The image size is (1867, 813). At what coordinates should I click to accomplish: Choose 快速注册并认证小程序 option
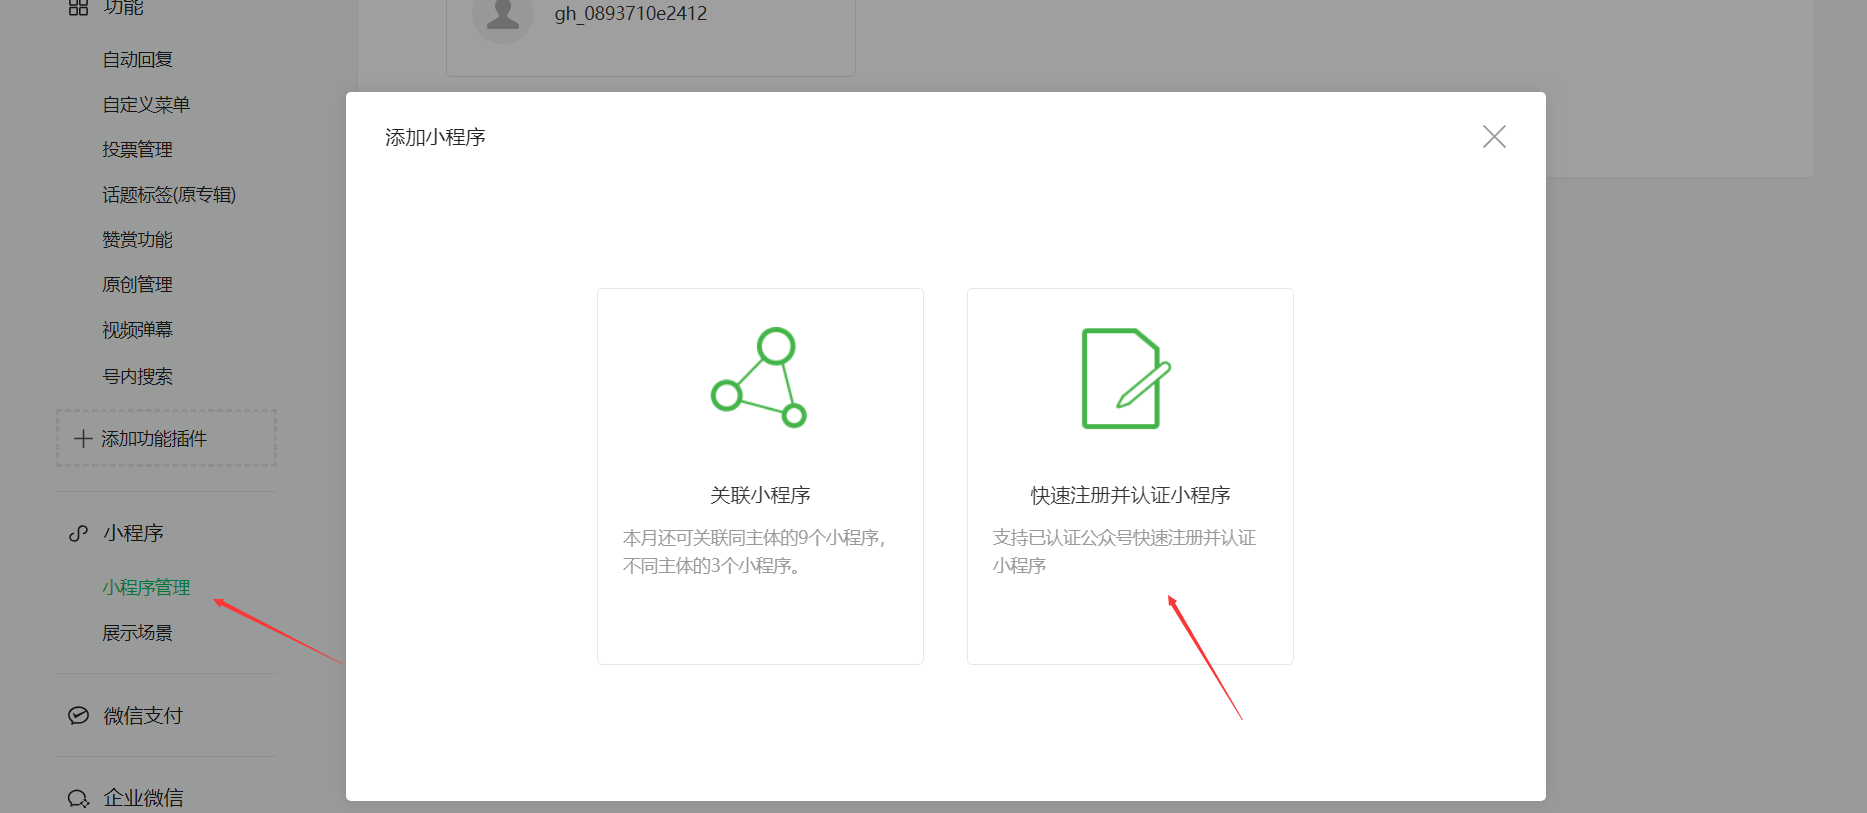[1130, 476]
